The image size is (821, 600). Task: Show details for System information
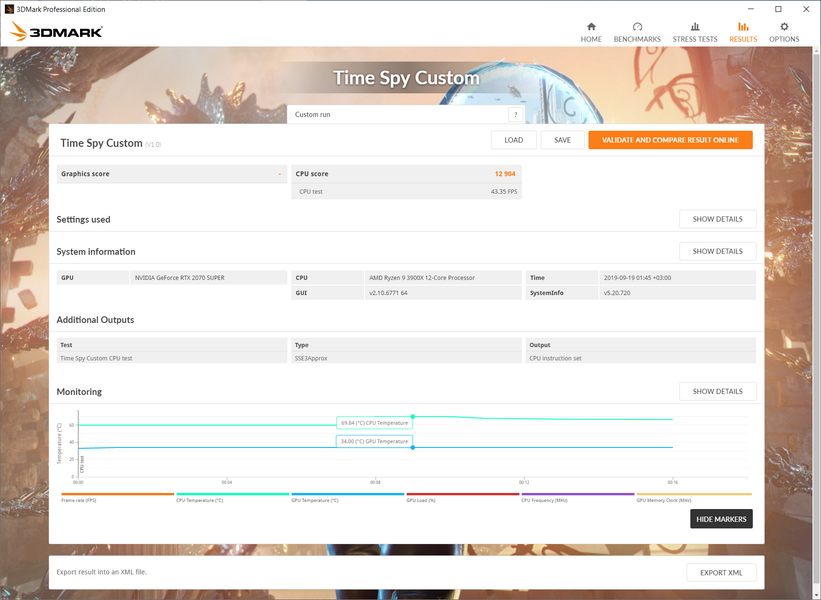717,251
